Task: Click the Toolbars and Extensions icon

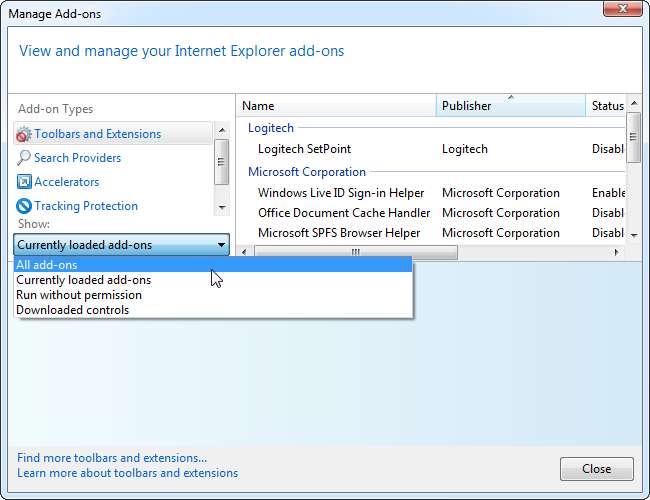Action: point(24,134)
